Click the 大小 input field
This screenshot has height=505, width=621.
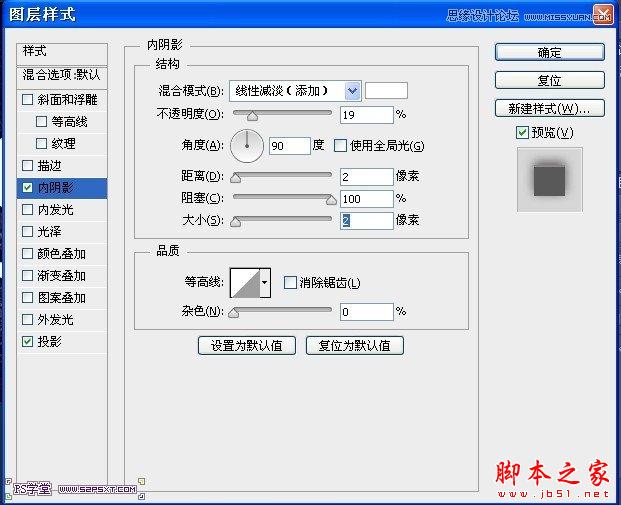click(x=367, y=221)
